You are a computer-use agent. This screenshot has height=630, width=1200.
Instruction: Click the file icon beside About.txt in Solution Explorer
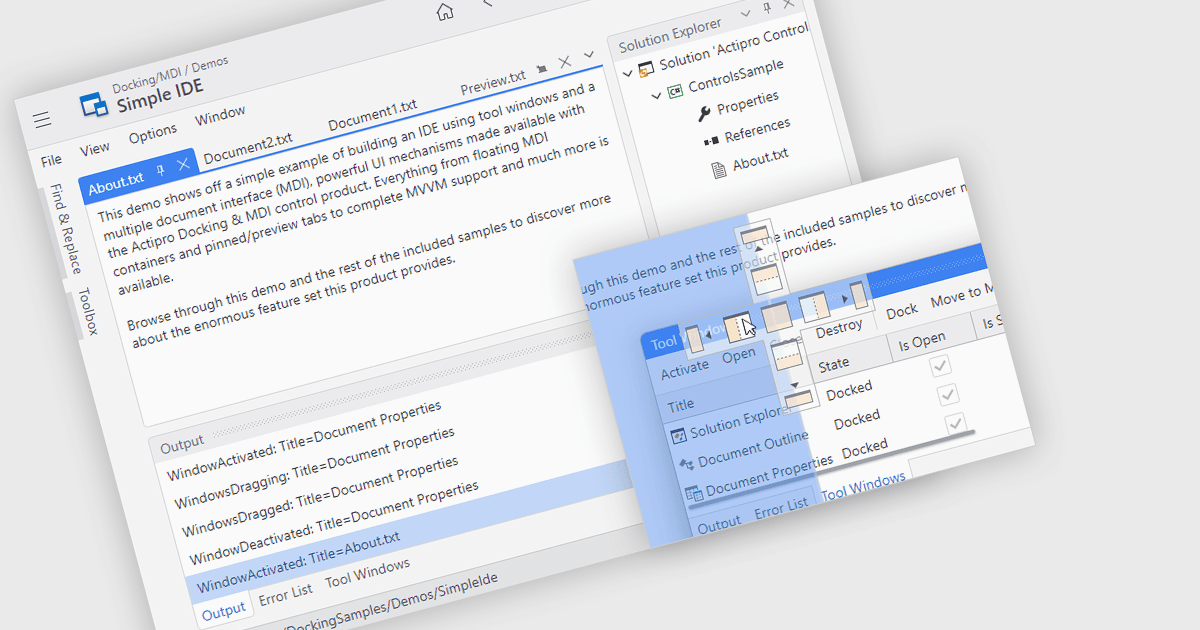click(x=718, y=170)
